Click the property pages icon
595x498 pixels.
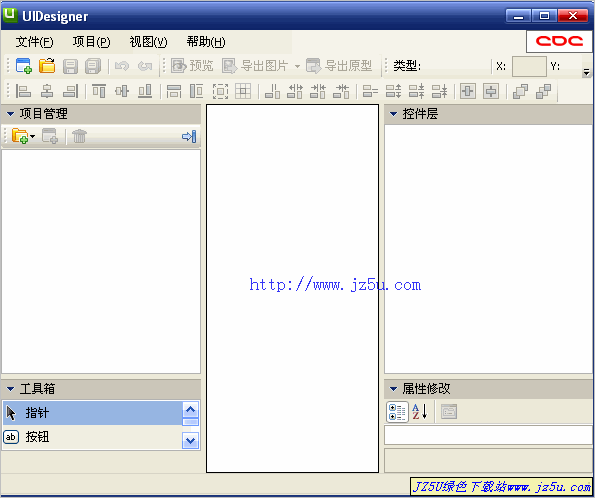(449, 412)
